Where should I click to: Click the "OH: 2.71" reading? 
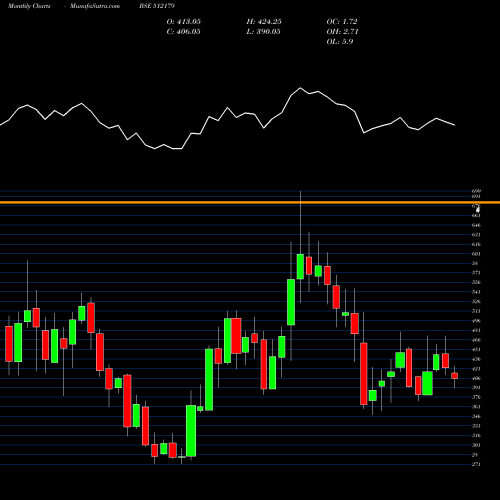point(342,32)
